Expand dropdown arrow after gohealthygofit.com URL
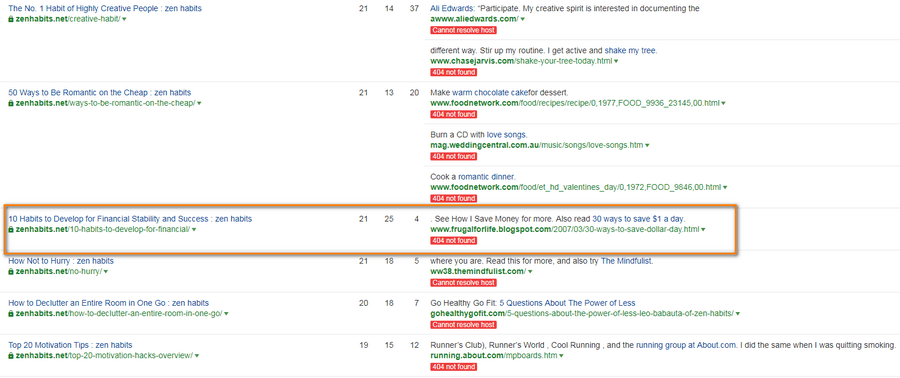900x378 pixels. [x=738, y=314]
